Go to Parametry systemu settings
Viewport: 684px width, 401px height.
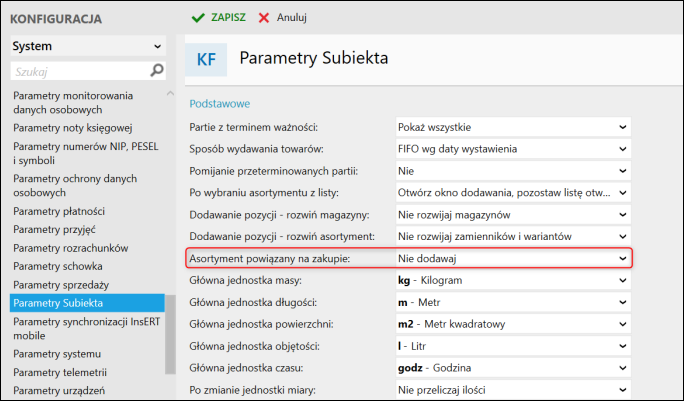pyautogui.click(x=57, y=354)
